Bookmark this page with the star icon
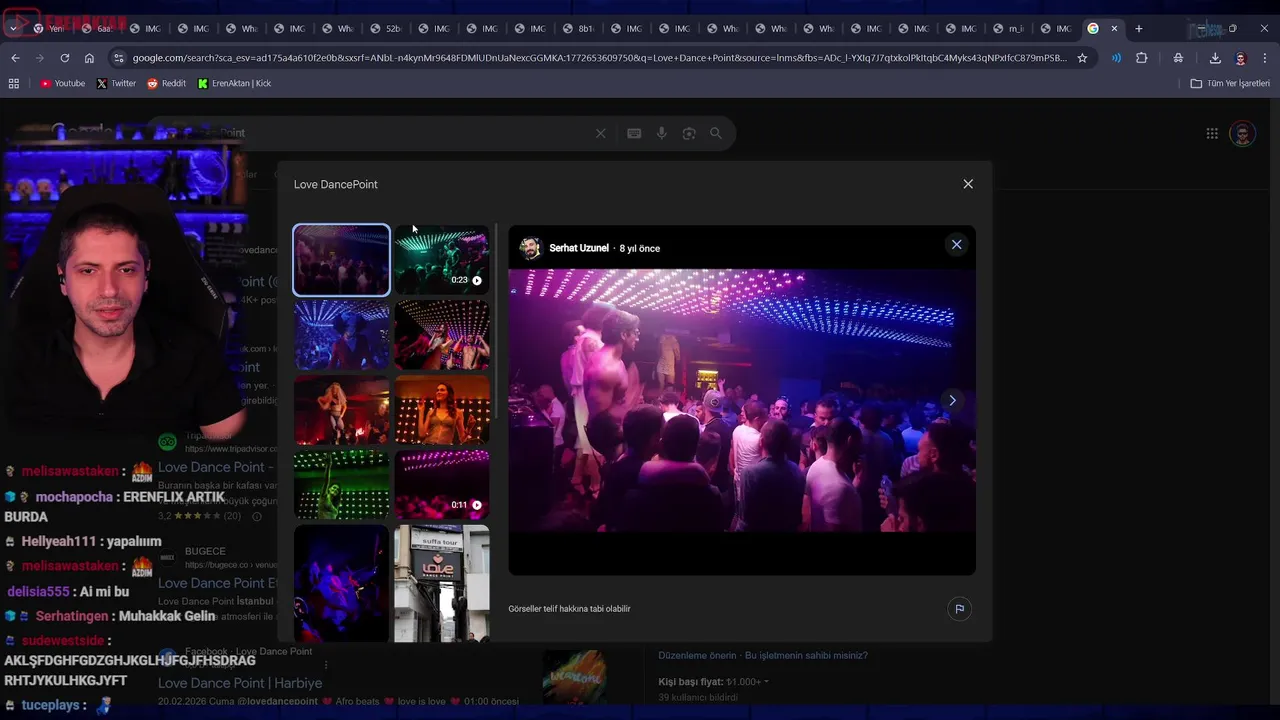Screen dimensions: 1280x720 coord(1082,58)
